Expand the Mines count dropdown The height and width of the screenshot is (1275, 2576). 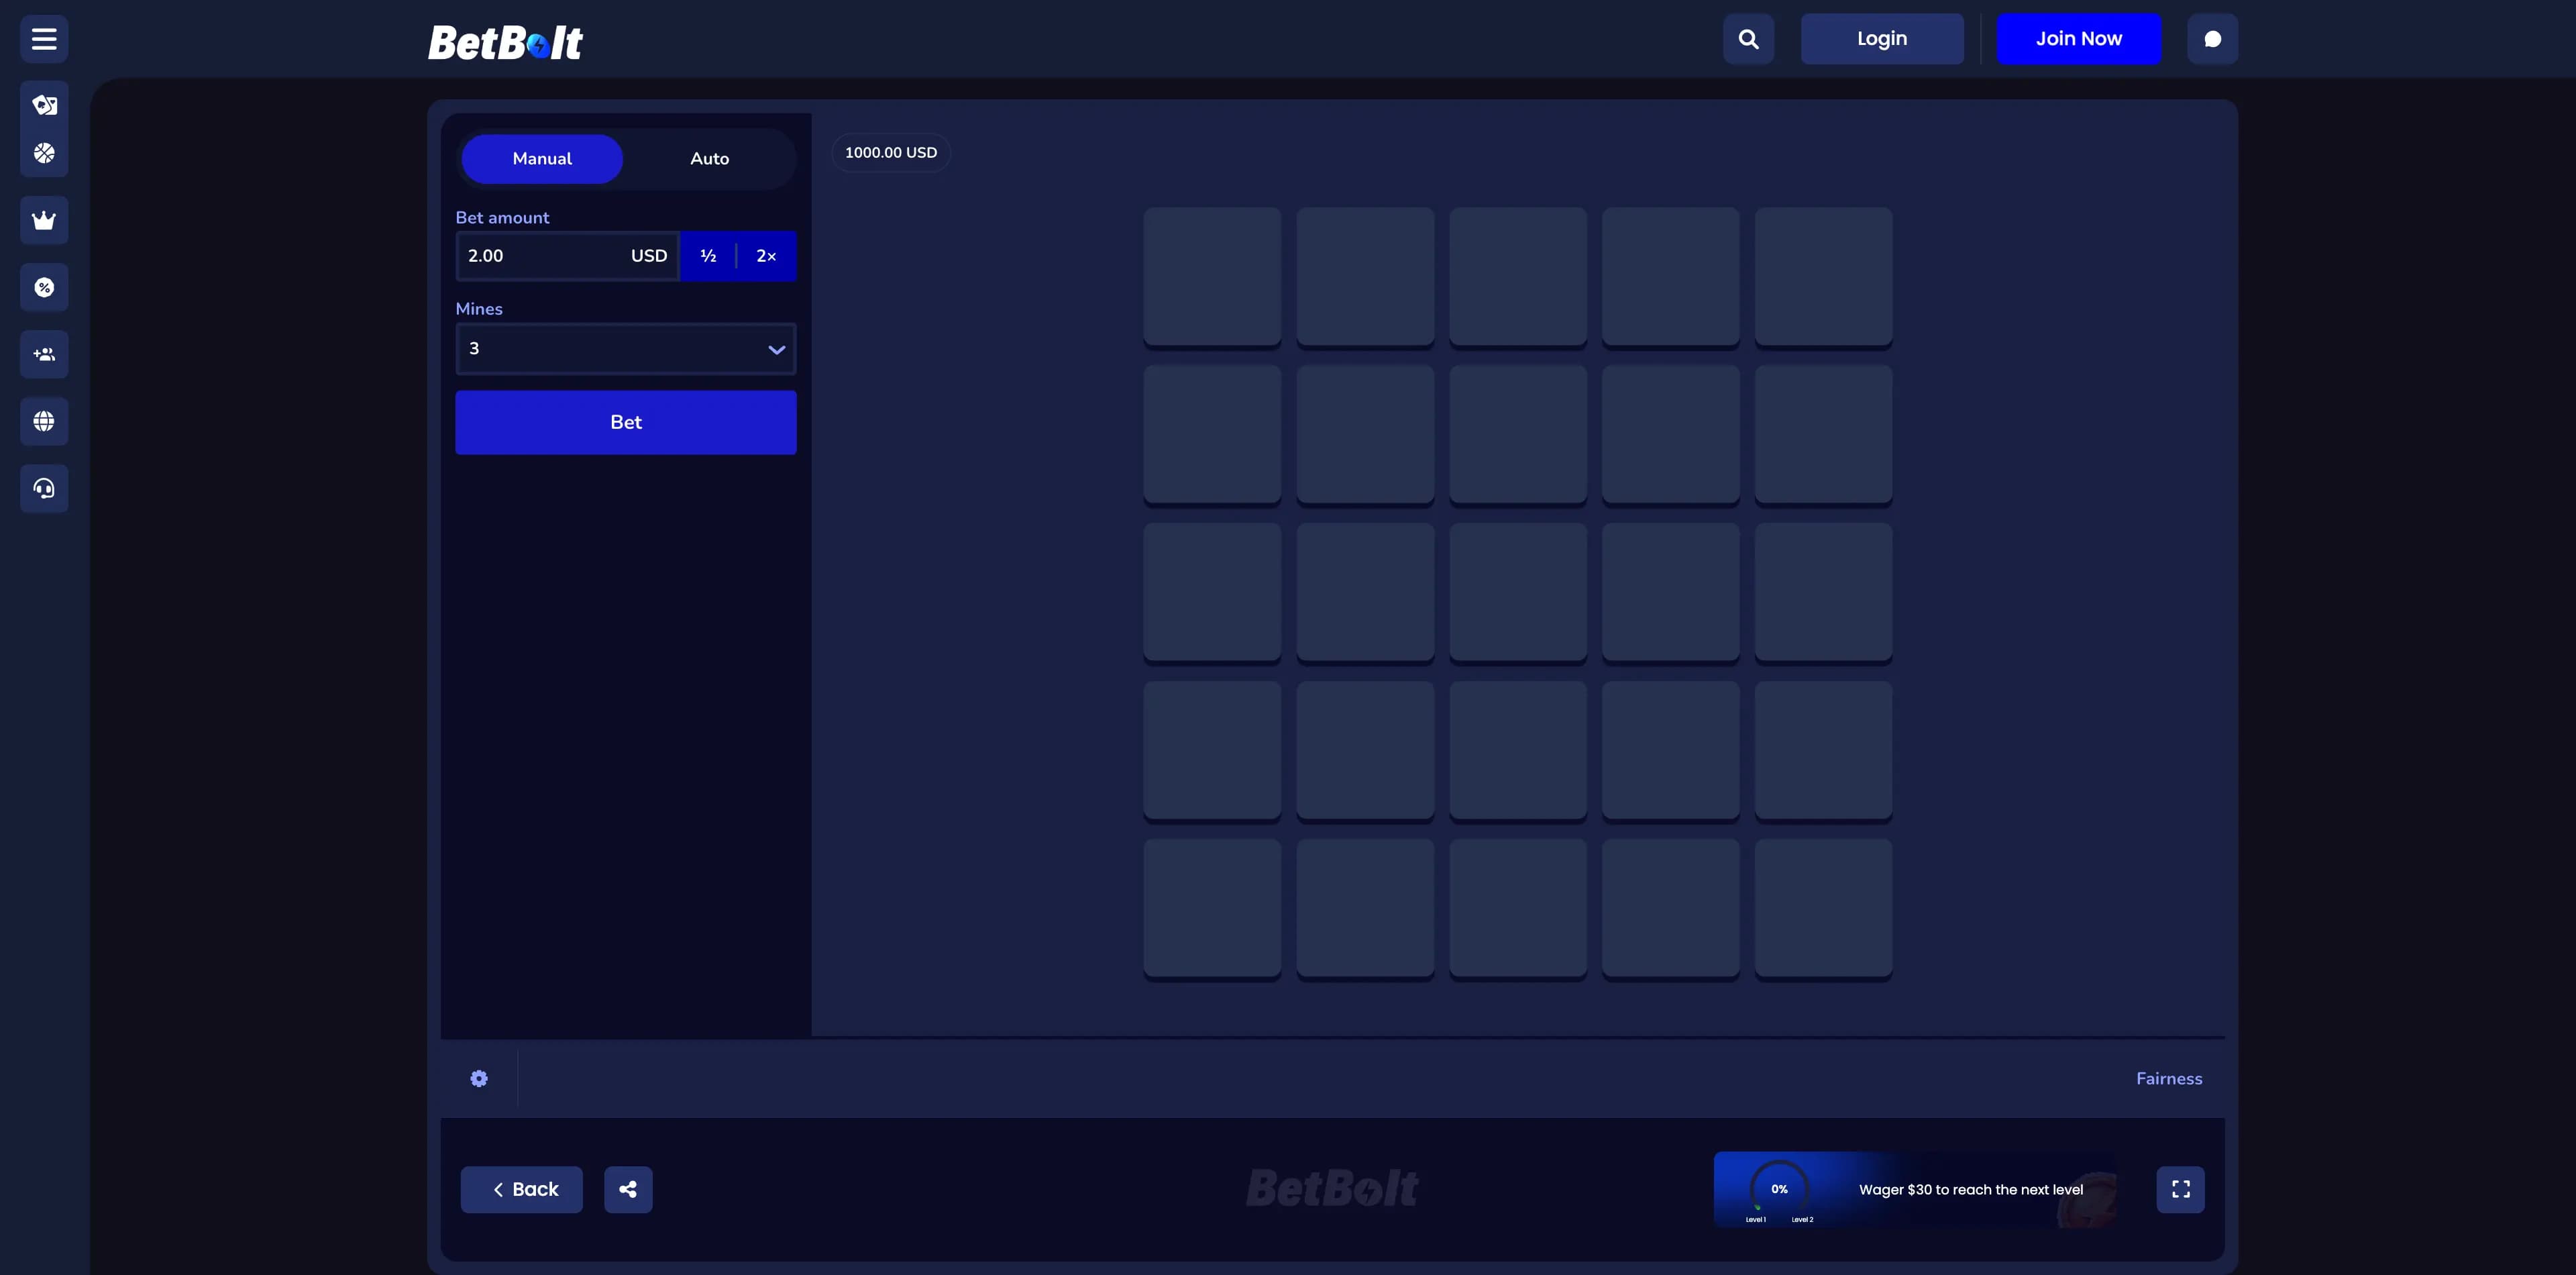pos(625,349)
